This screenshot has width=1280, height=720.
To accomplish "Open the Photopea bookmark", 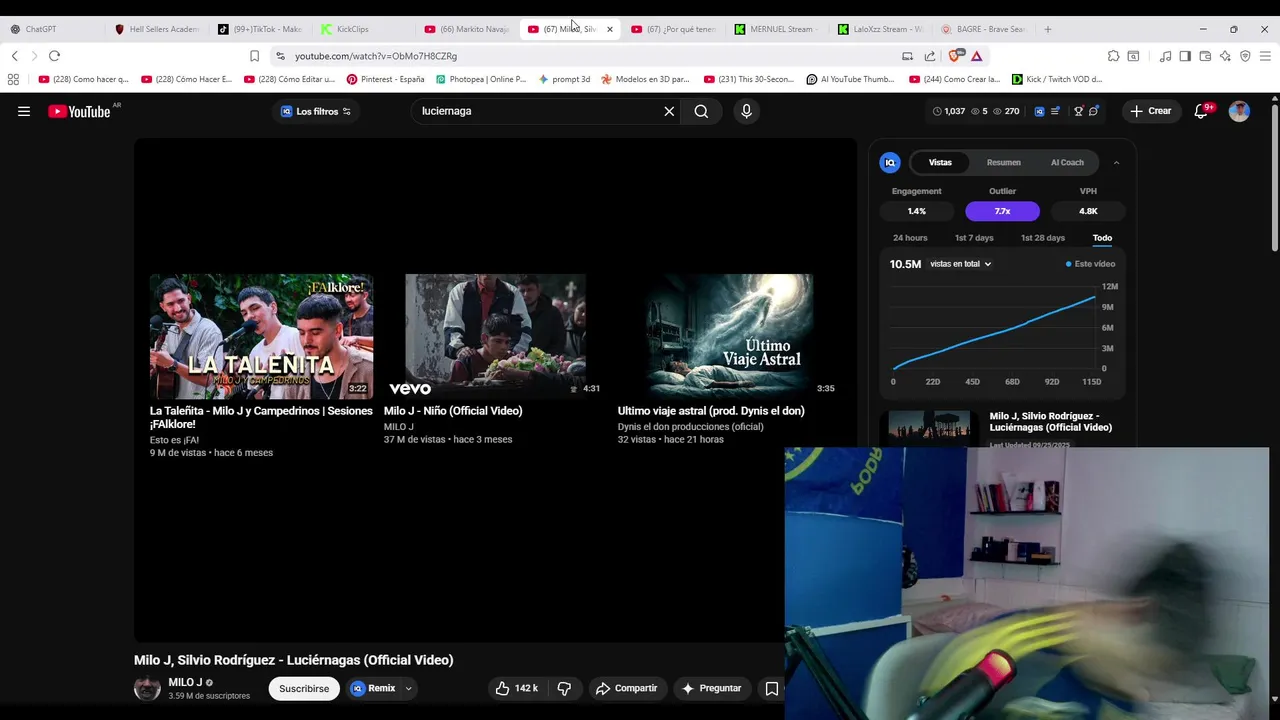I will (x=481, y=79).
